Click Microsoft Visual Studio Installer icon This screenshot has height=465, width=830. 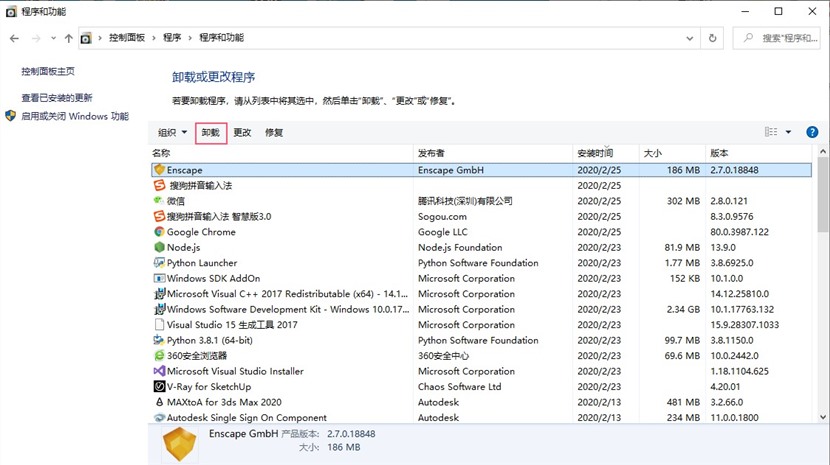(x=159, y=371)
